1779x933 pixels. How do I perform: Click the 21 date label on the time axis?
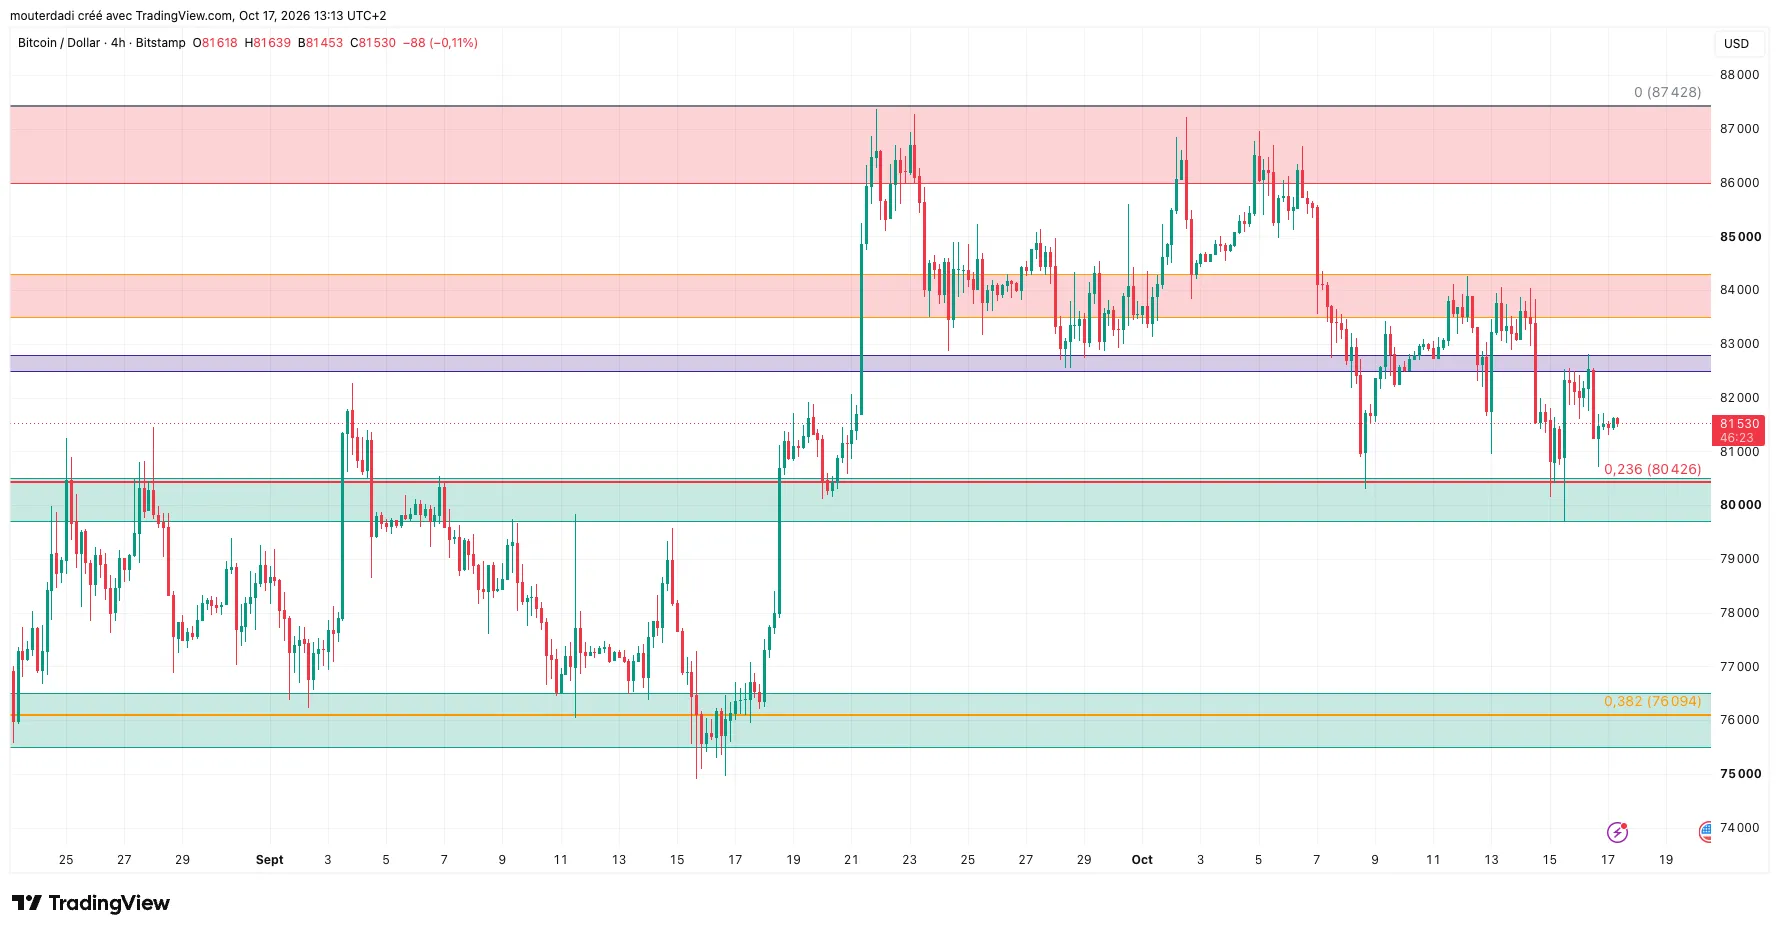tap(851, 860)
